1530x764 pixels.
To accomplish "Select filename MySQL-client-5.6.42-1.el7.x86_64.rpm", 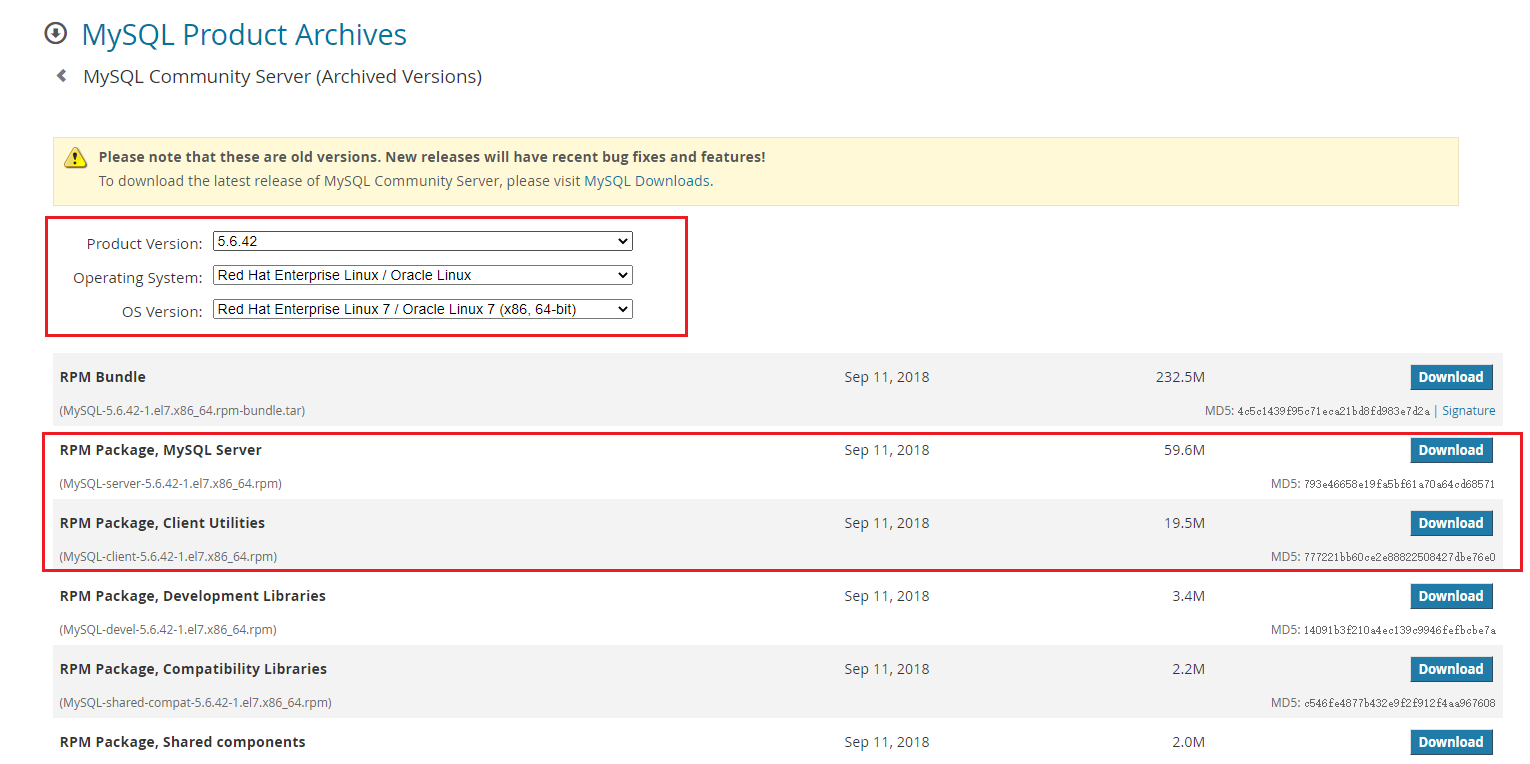I will tap(169, 557).
